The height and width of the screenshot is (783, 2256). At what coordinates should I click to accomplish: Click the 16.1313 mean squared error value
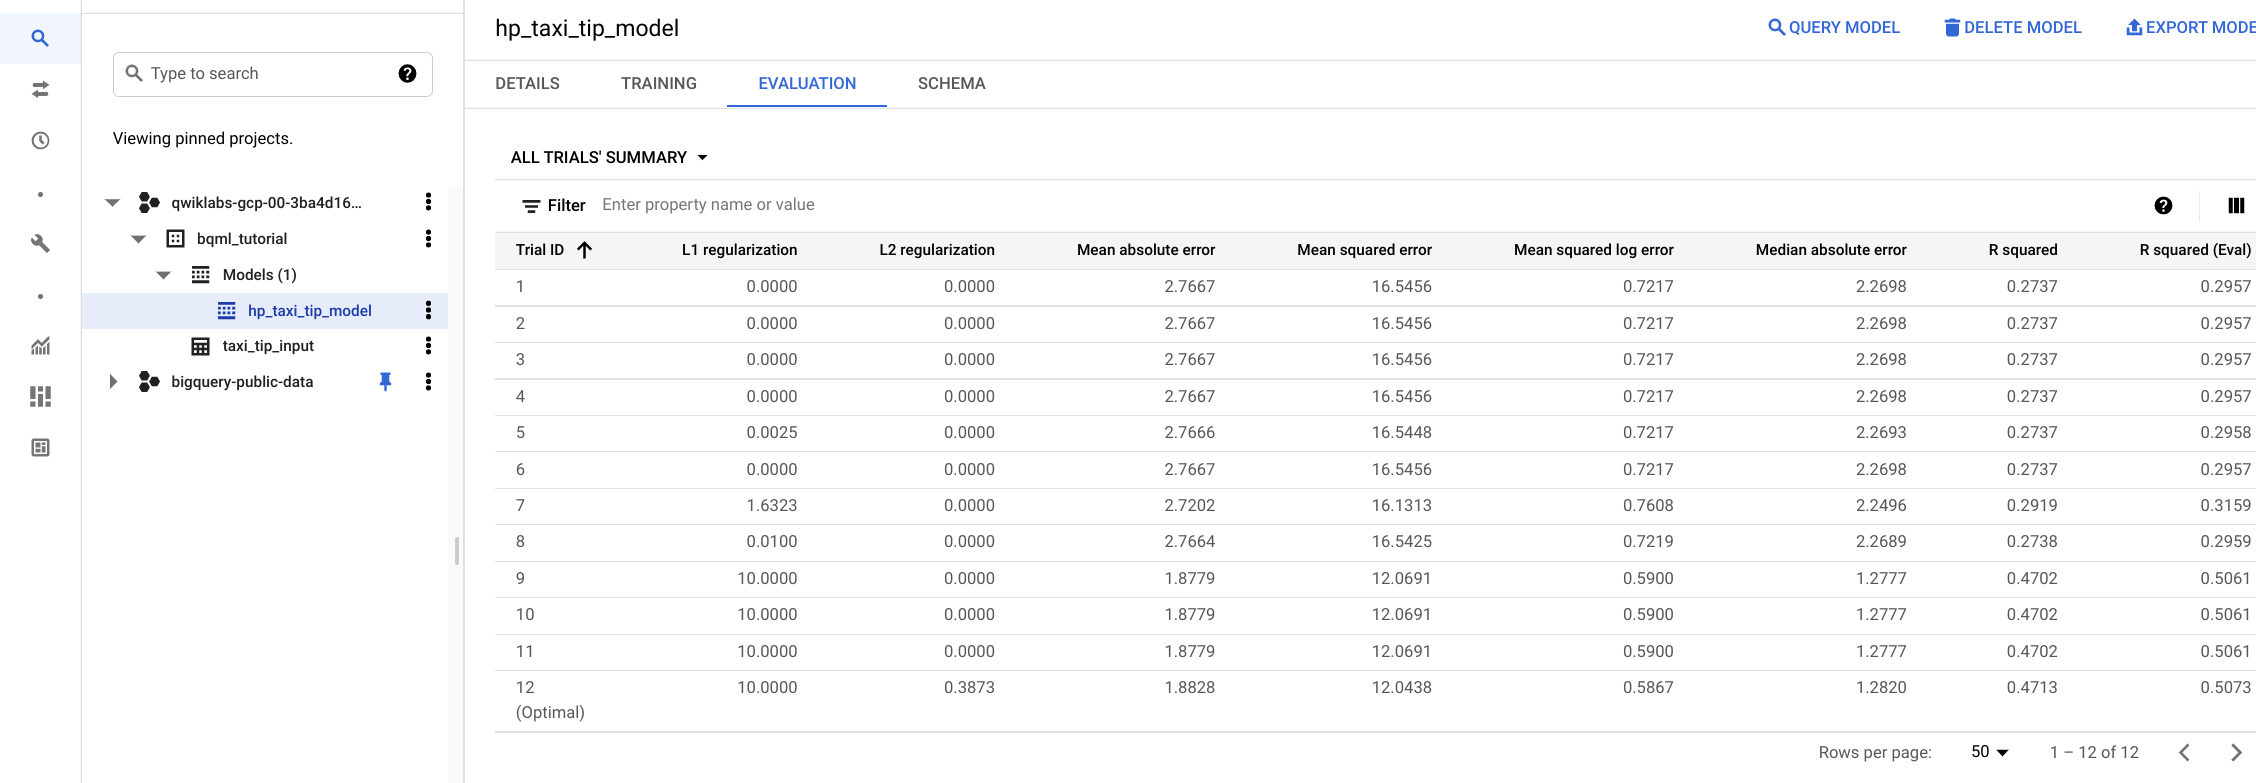coord(1401,506)
